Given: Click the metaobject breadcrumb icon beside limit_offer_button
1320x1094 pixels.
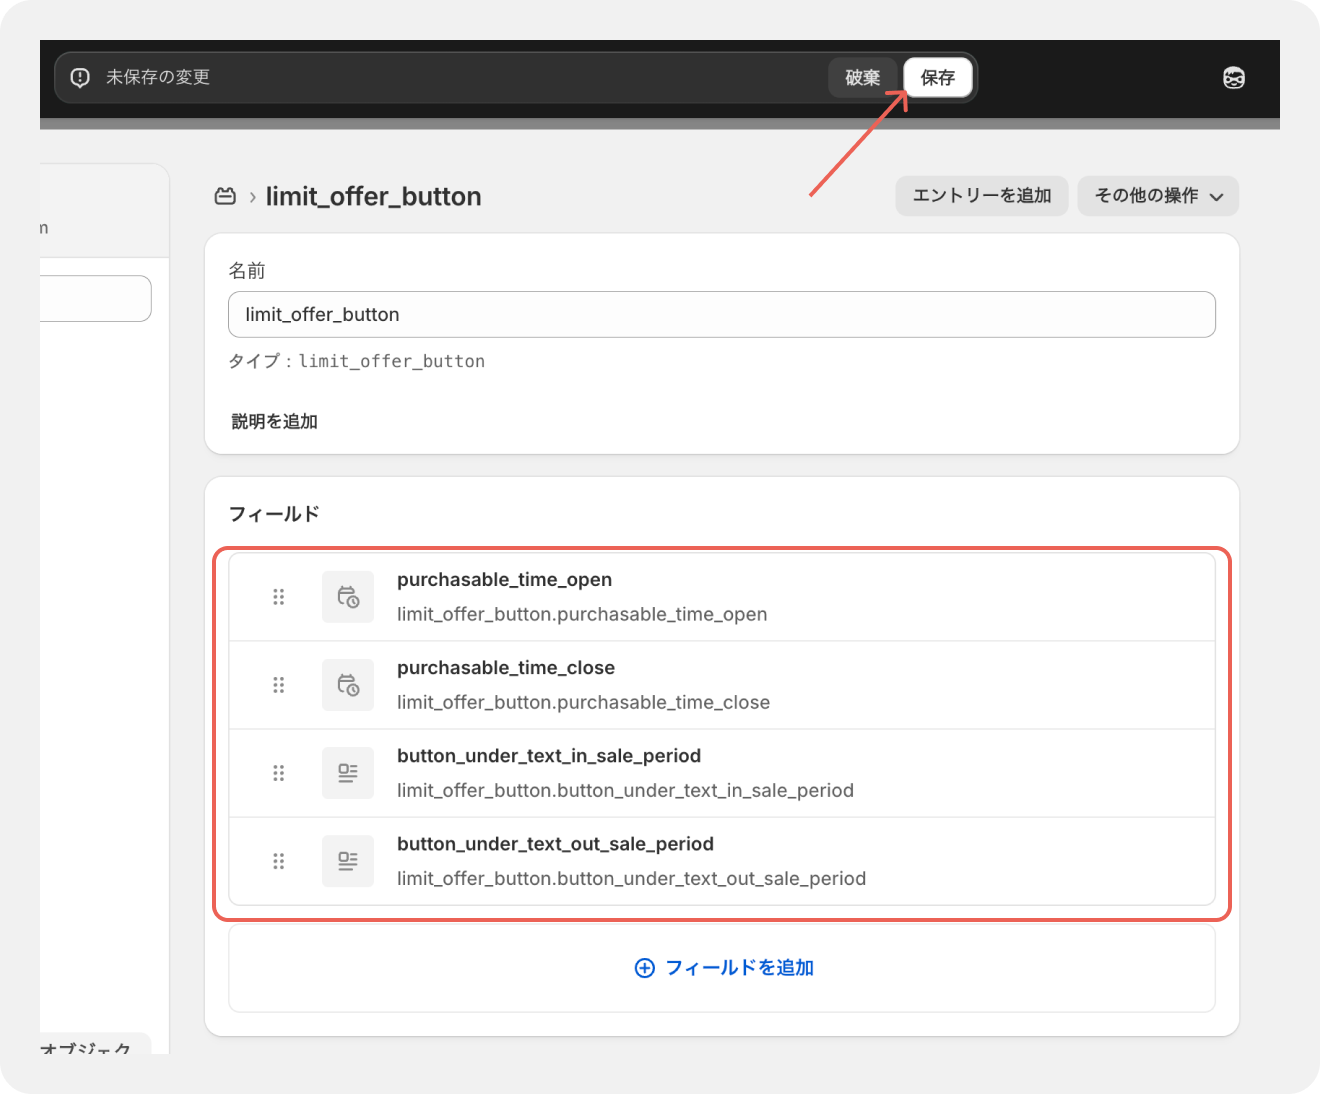Looking at the screenshot, I should [x=225, y=196].
